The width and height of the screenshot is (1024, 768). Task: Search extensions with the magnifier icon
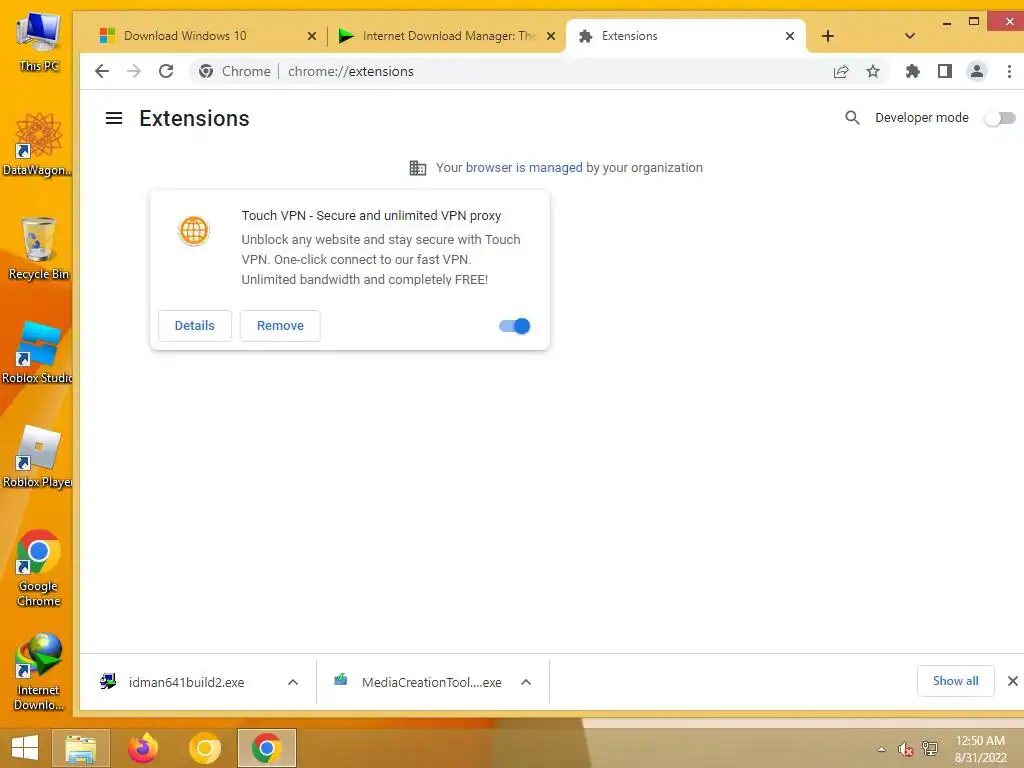(852, 118)
